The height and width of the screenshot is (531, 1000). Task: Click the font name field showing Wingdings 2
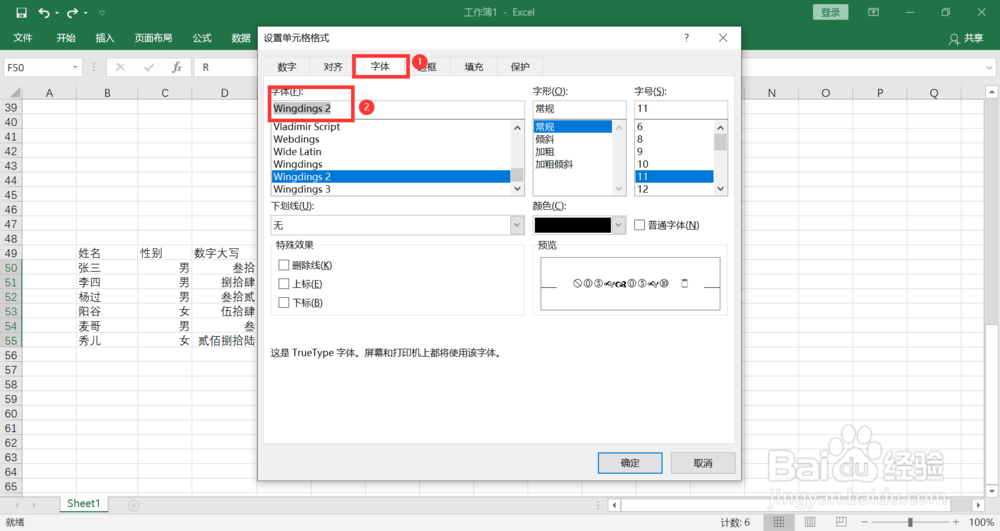(397, 109)
